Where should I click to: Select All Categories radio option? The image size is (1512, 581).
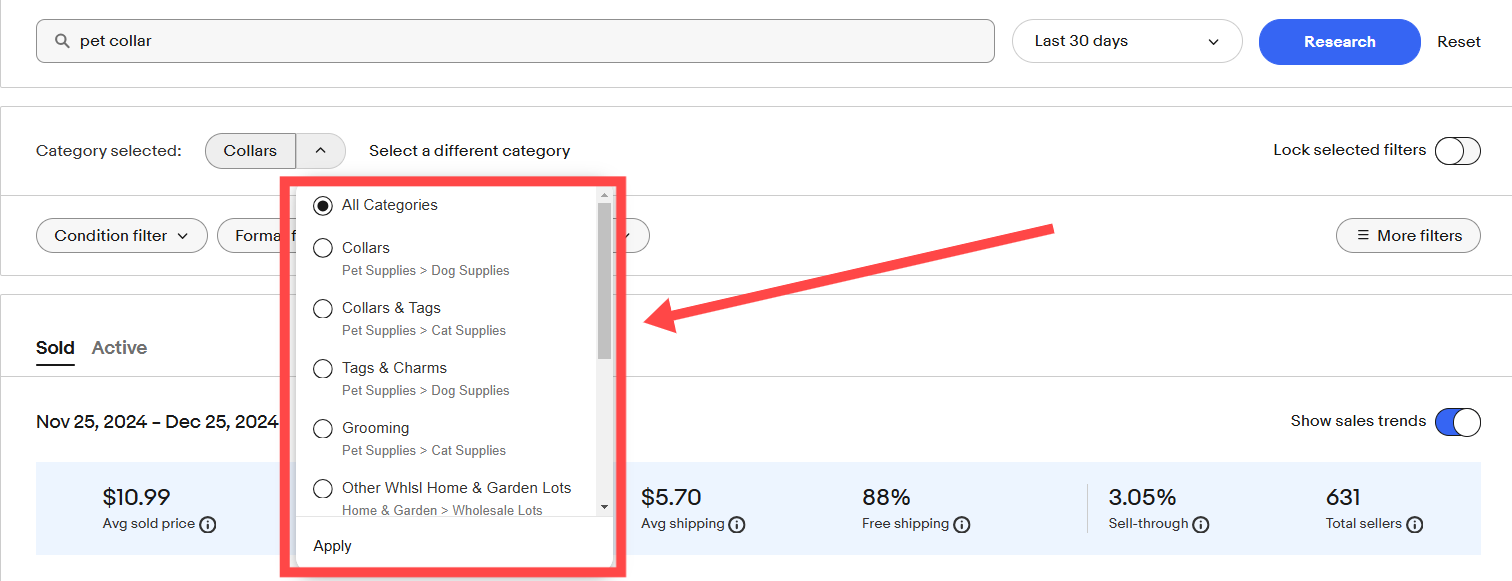[x=323, y=206]
